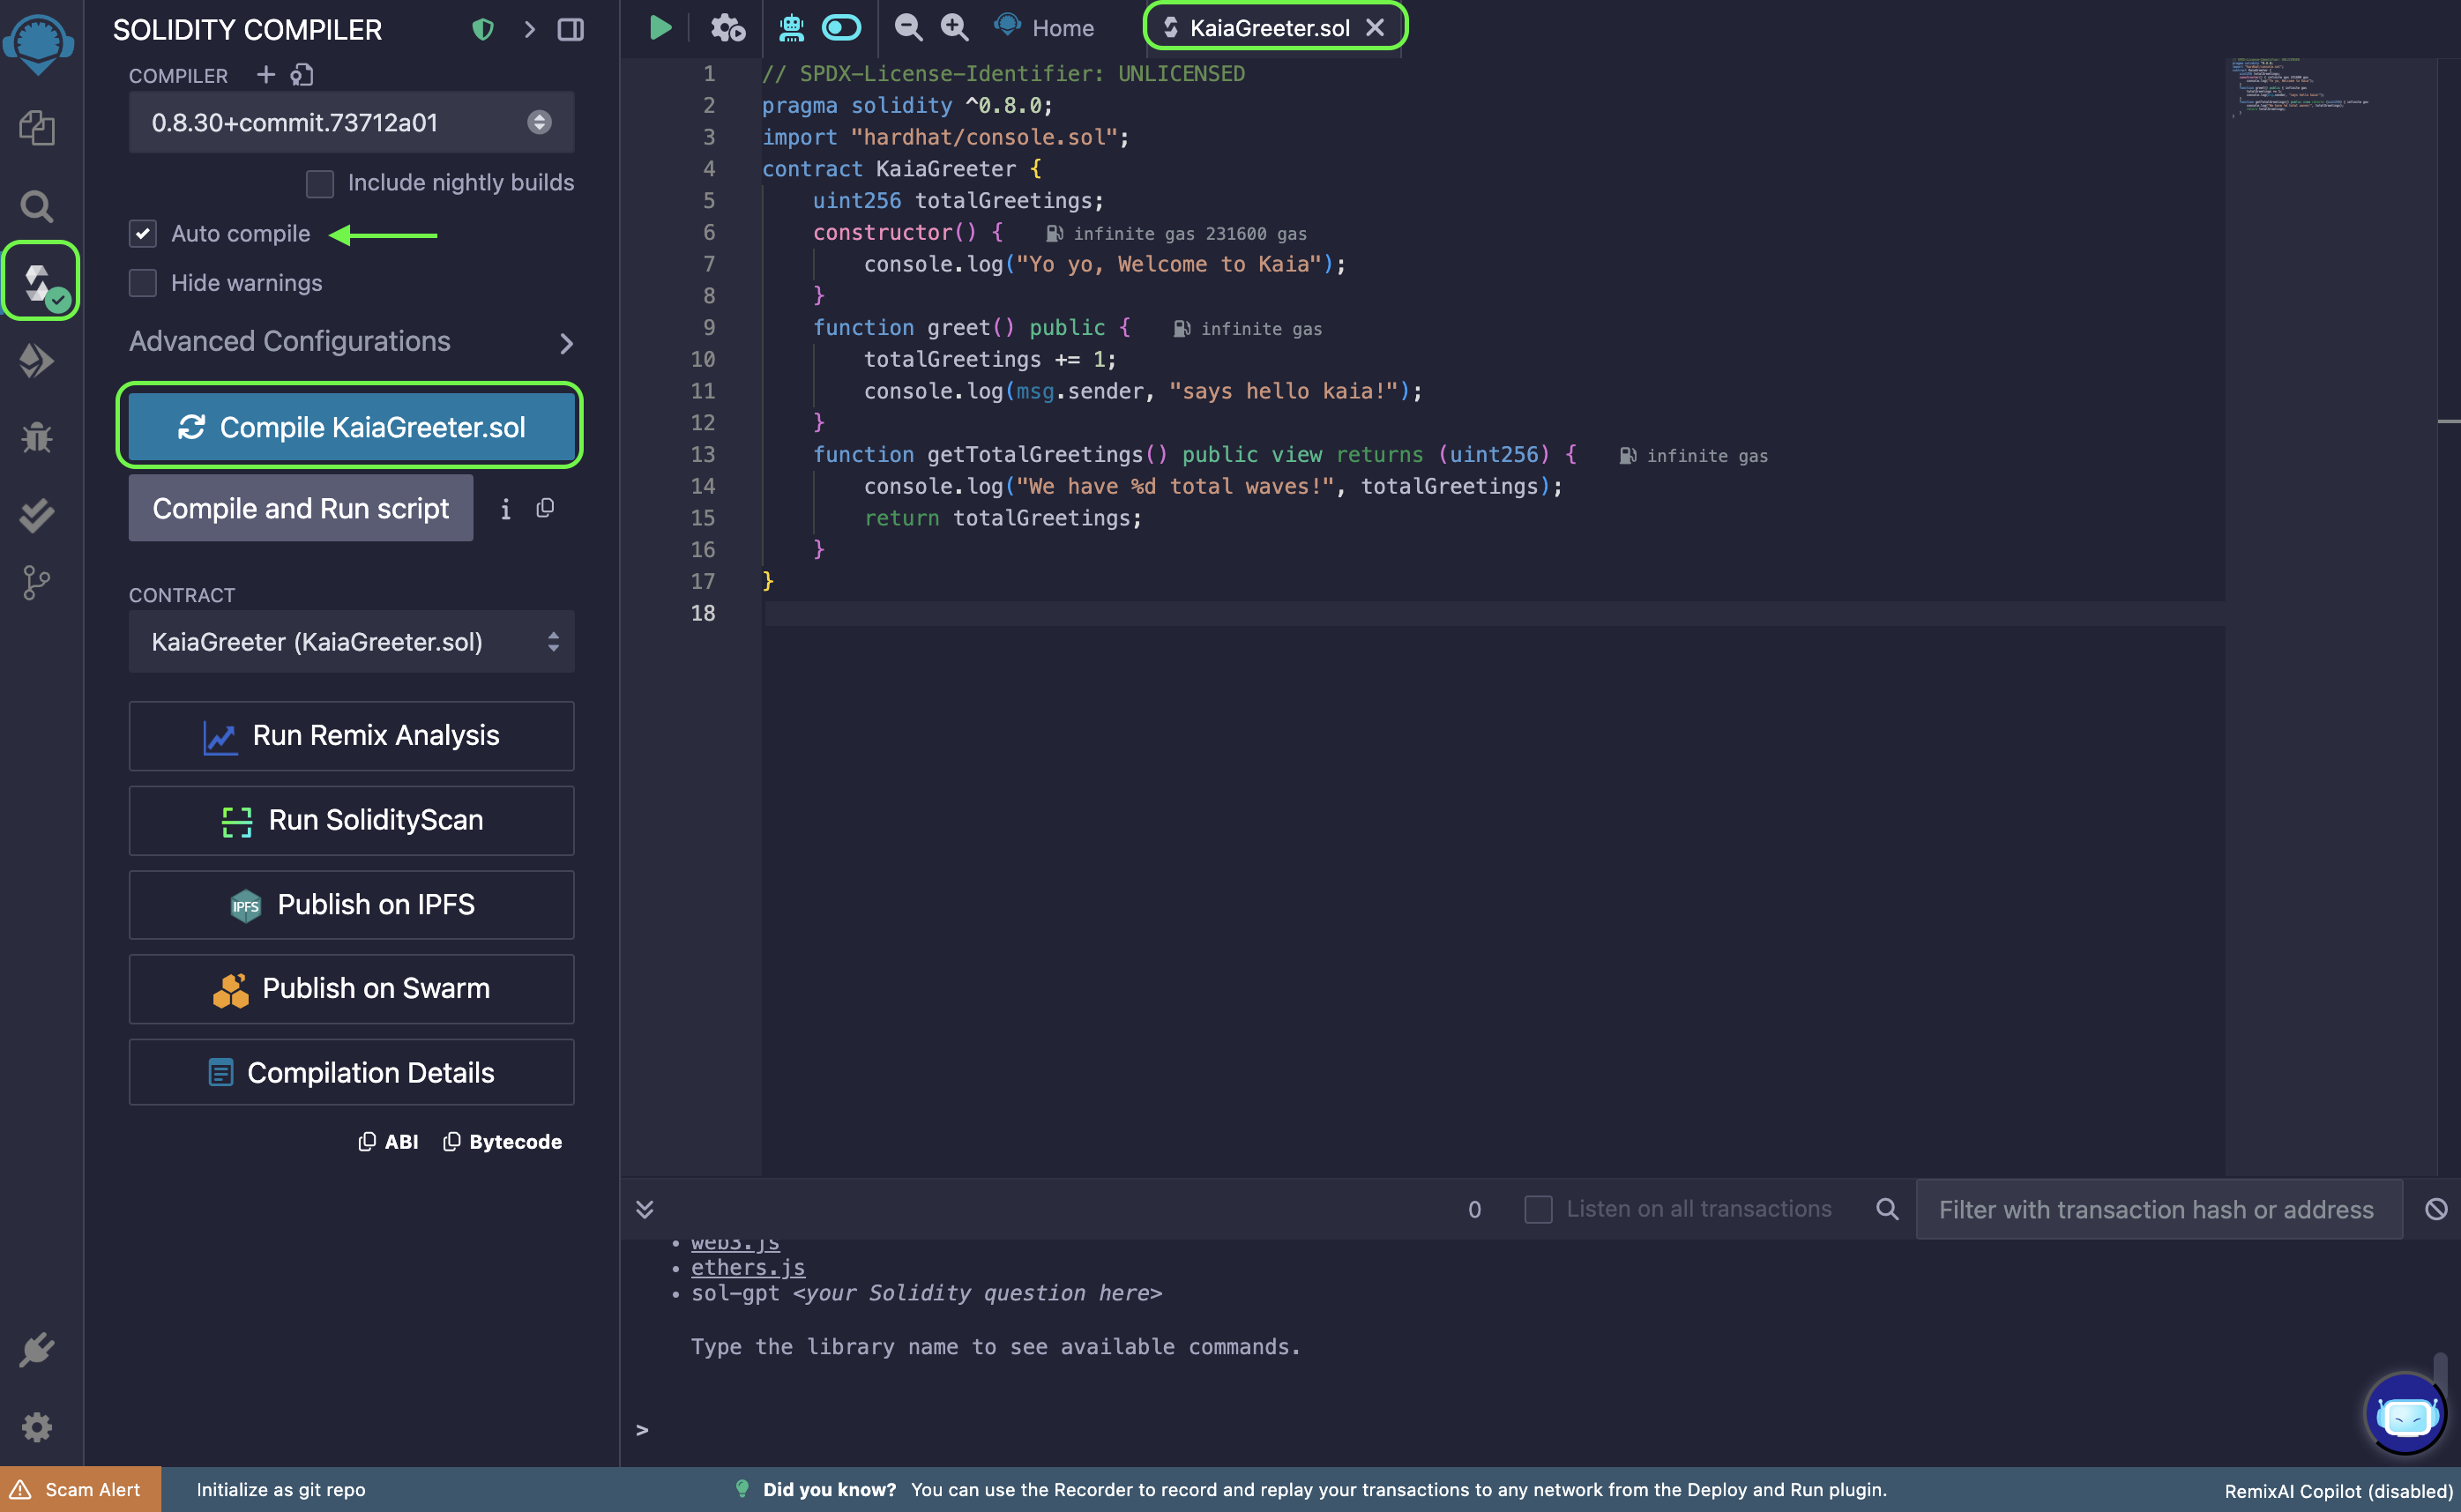The height and width of the screenshot is (1512, 2461).
Task: Open the CONTRACT selection dropdown
Action: (351, 642)
